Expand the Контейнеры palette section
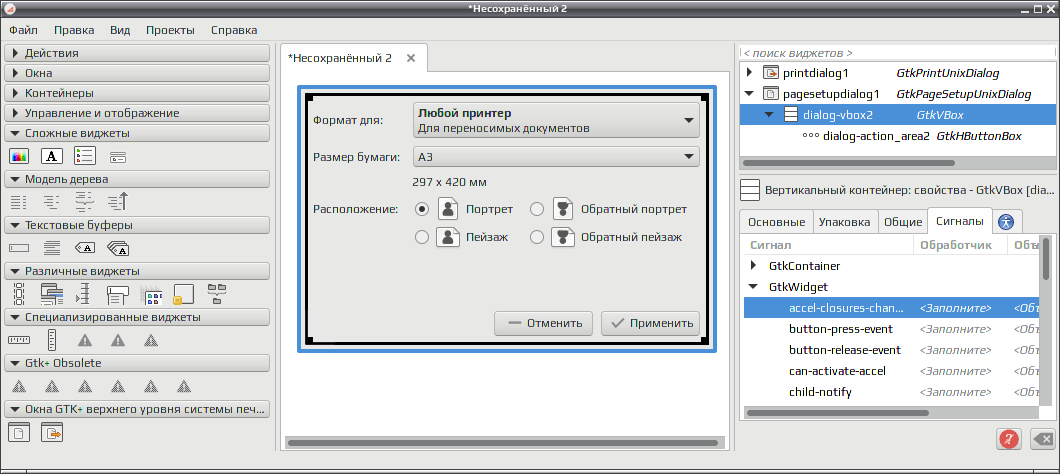 coord(137,93)
